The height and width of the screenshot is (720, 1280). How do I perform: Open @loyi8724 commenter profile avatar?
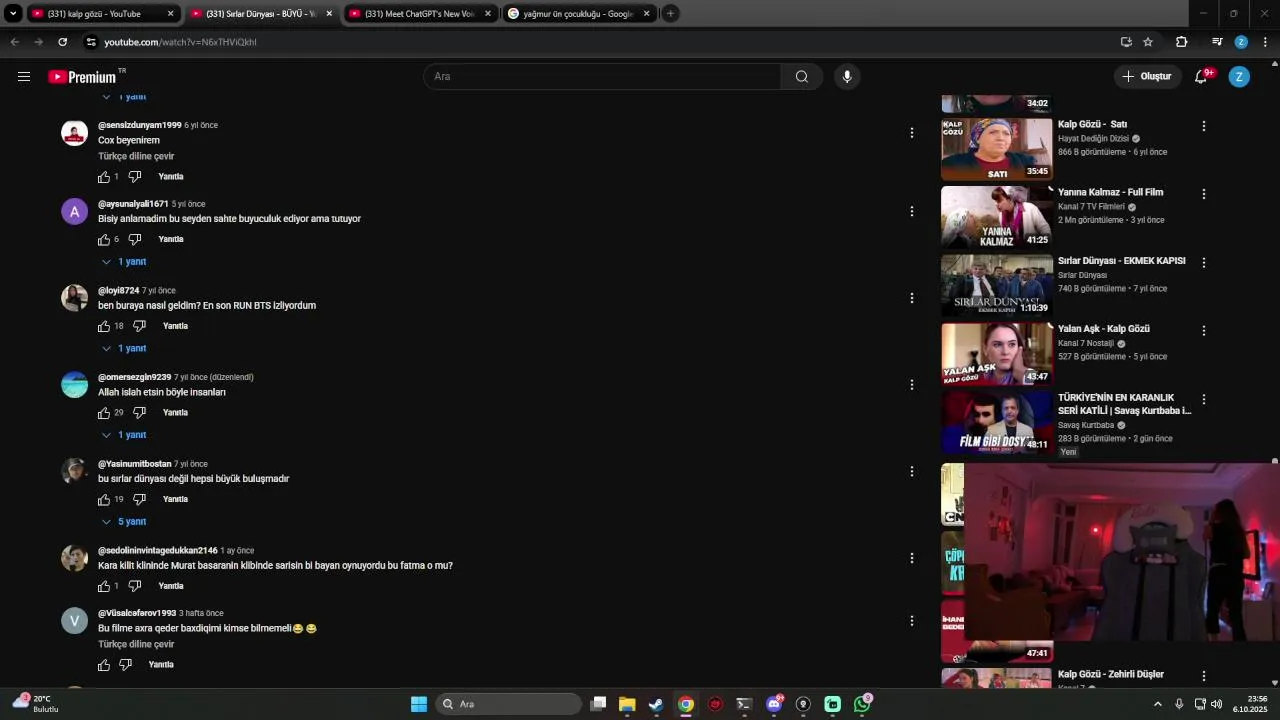(75, 298)
